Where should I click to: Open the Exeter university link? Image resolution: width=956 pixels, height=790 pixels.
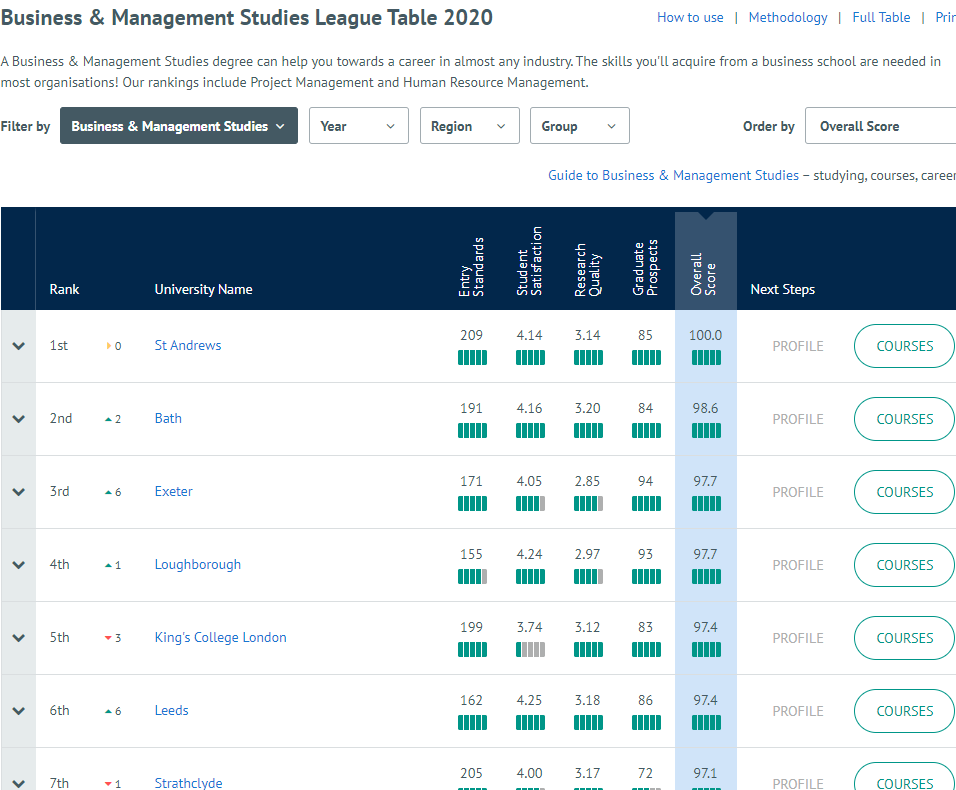174,491
